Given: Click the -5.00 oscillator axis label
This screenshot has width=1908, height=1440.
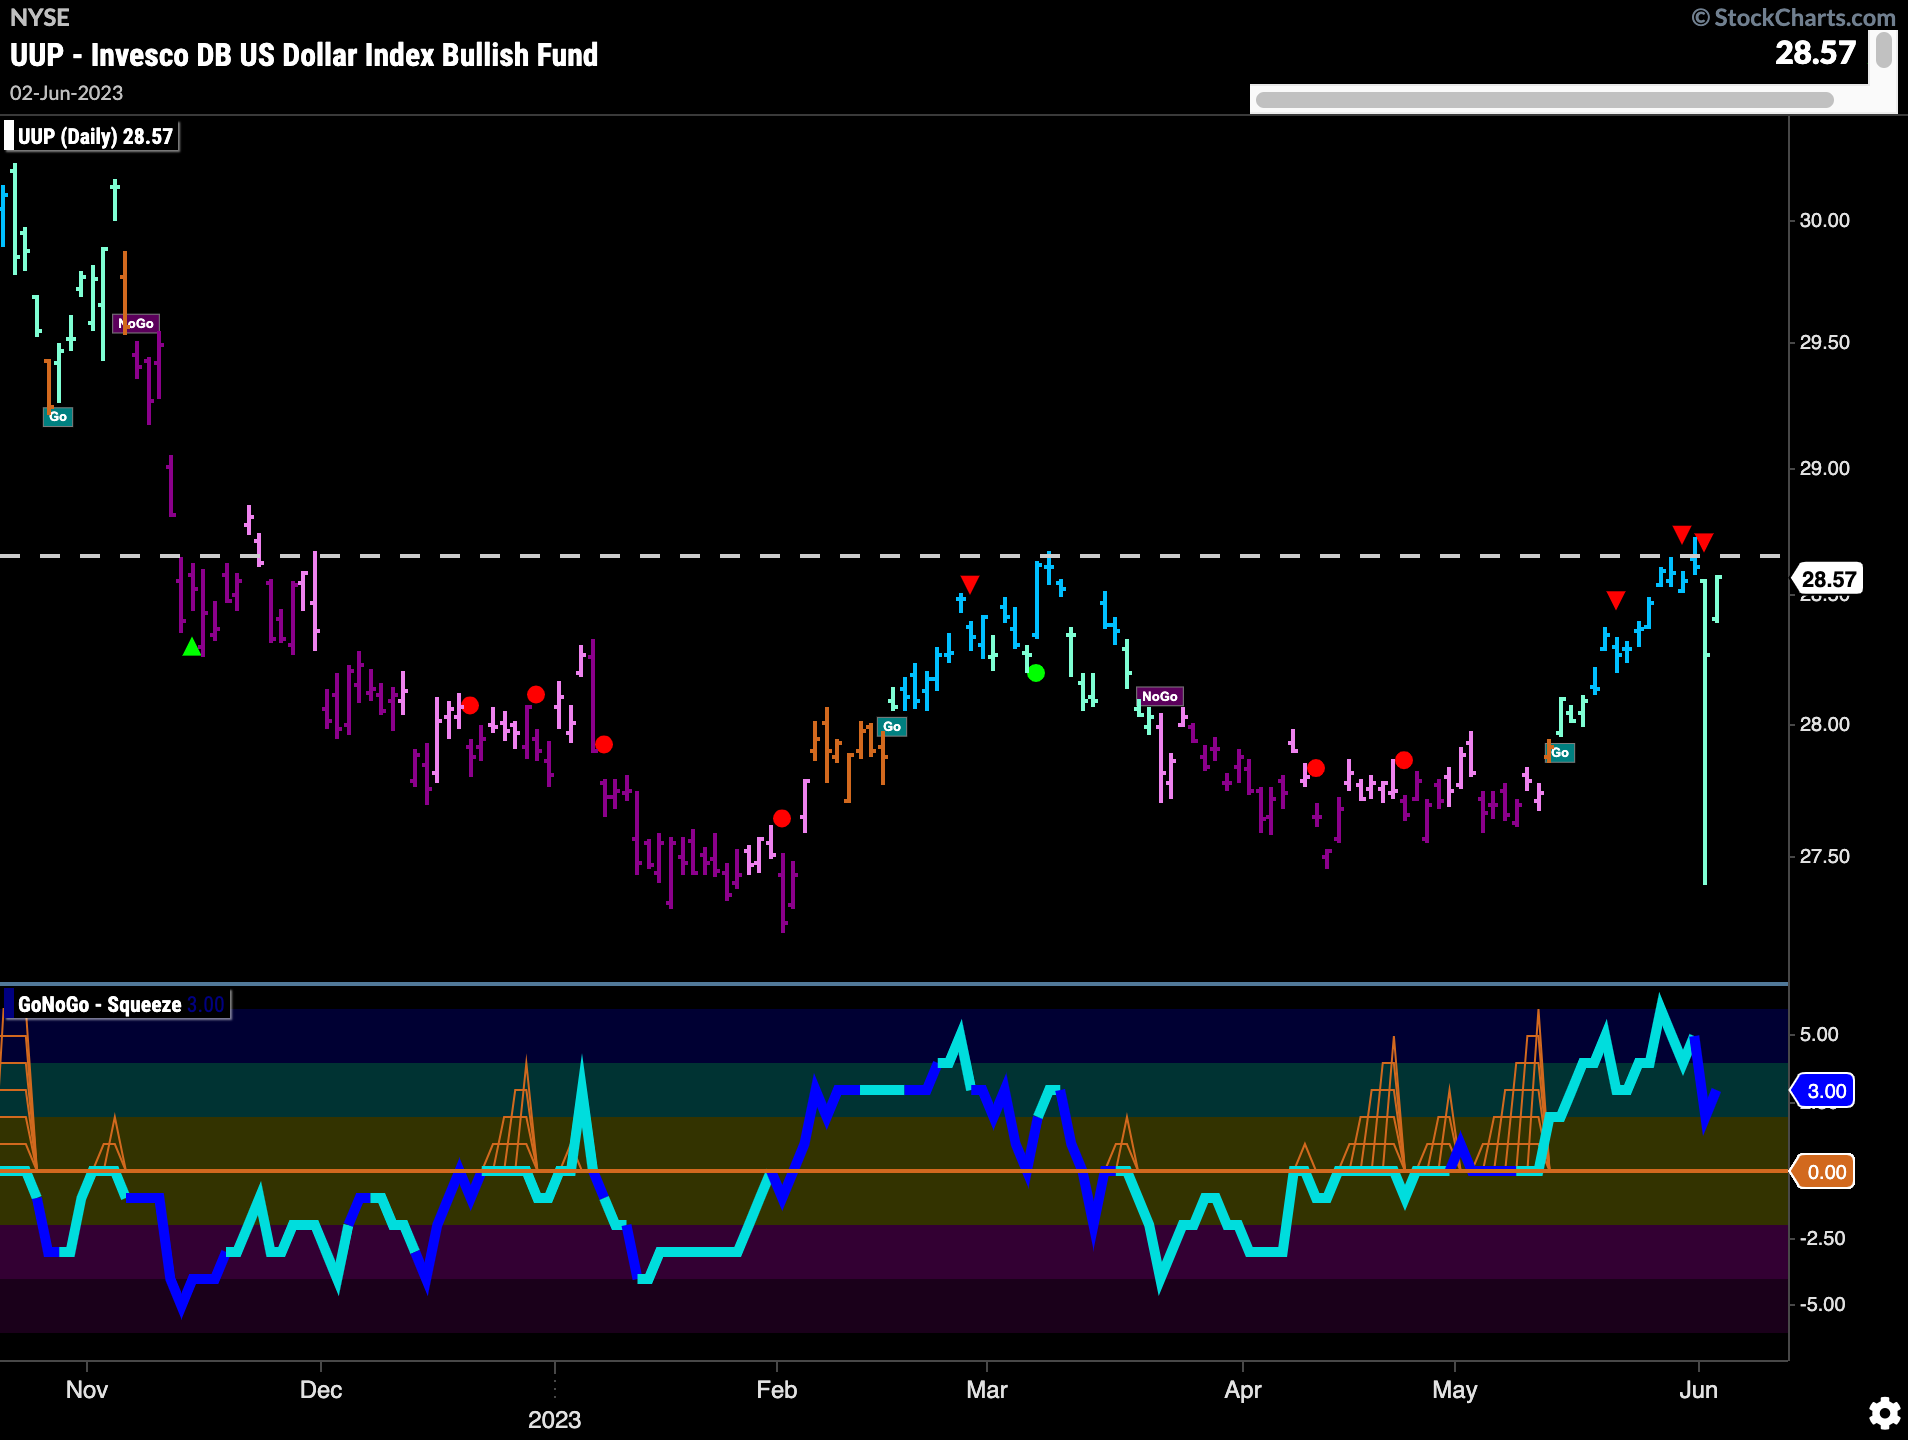Looking at the screenshot, I should [1822, 1304].
